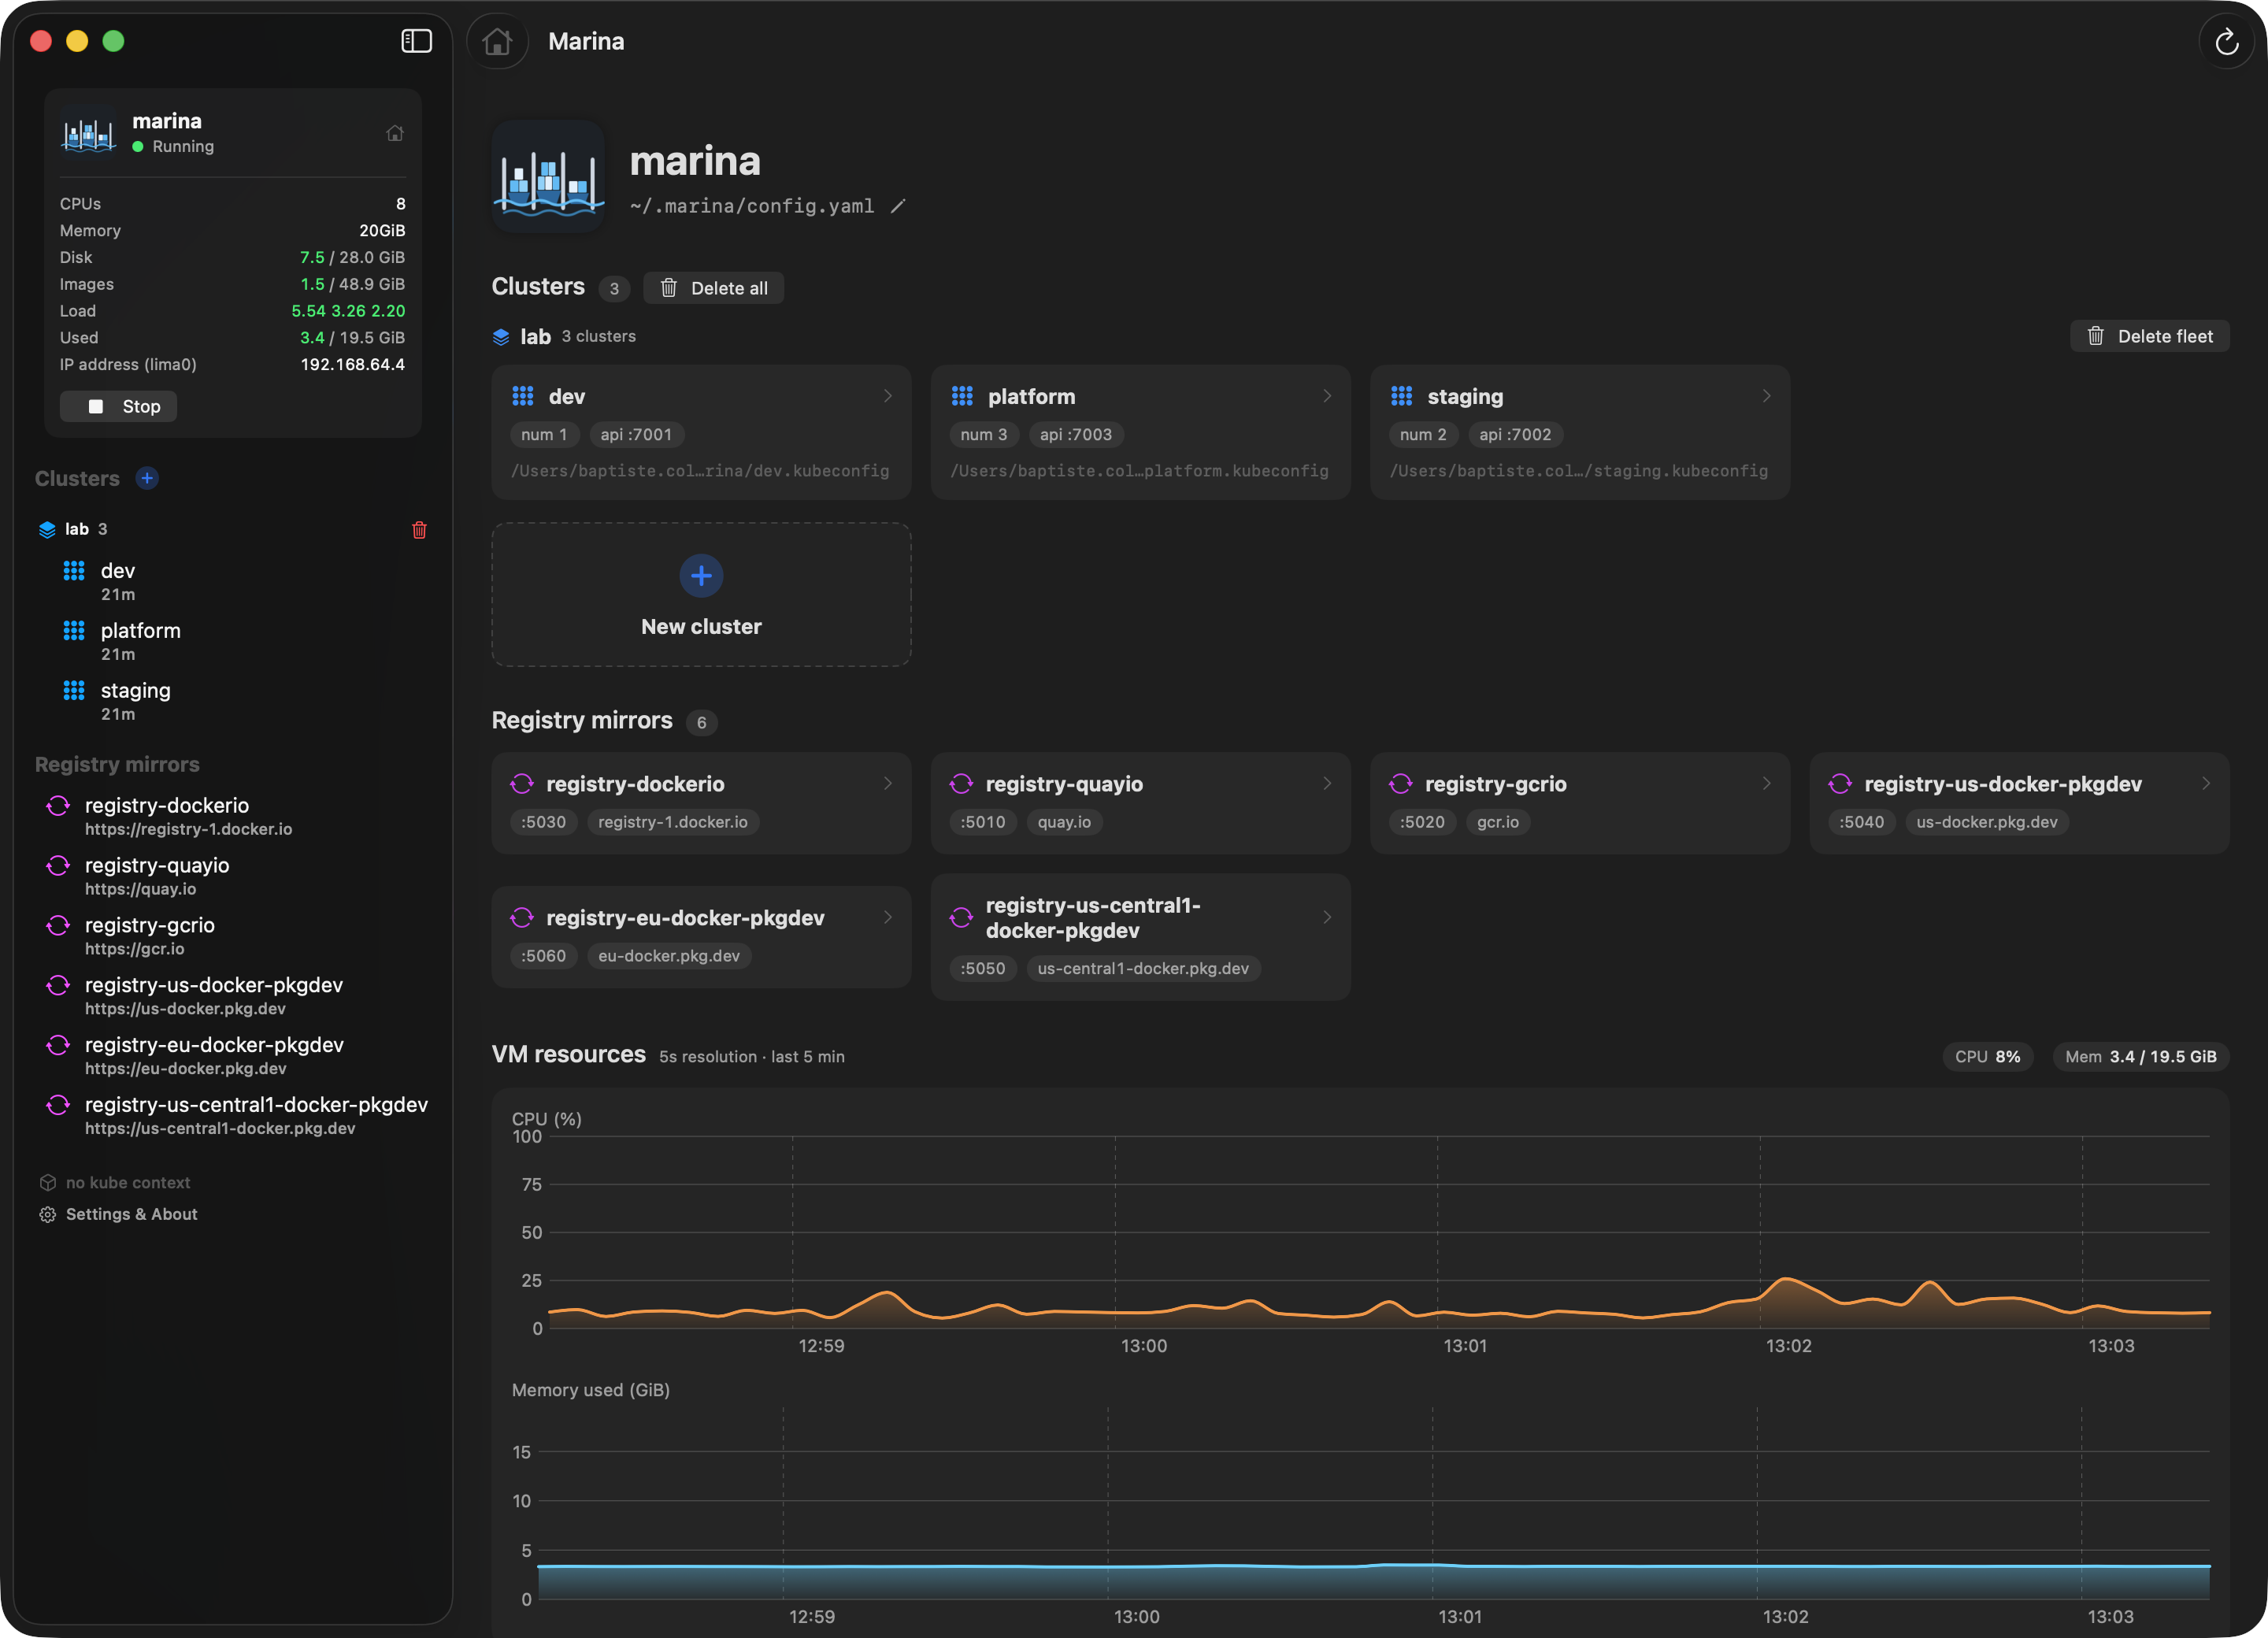
Task: Click the New cluster dashed card
Action: pos(701,594)
